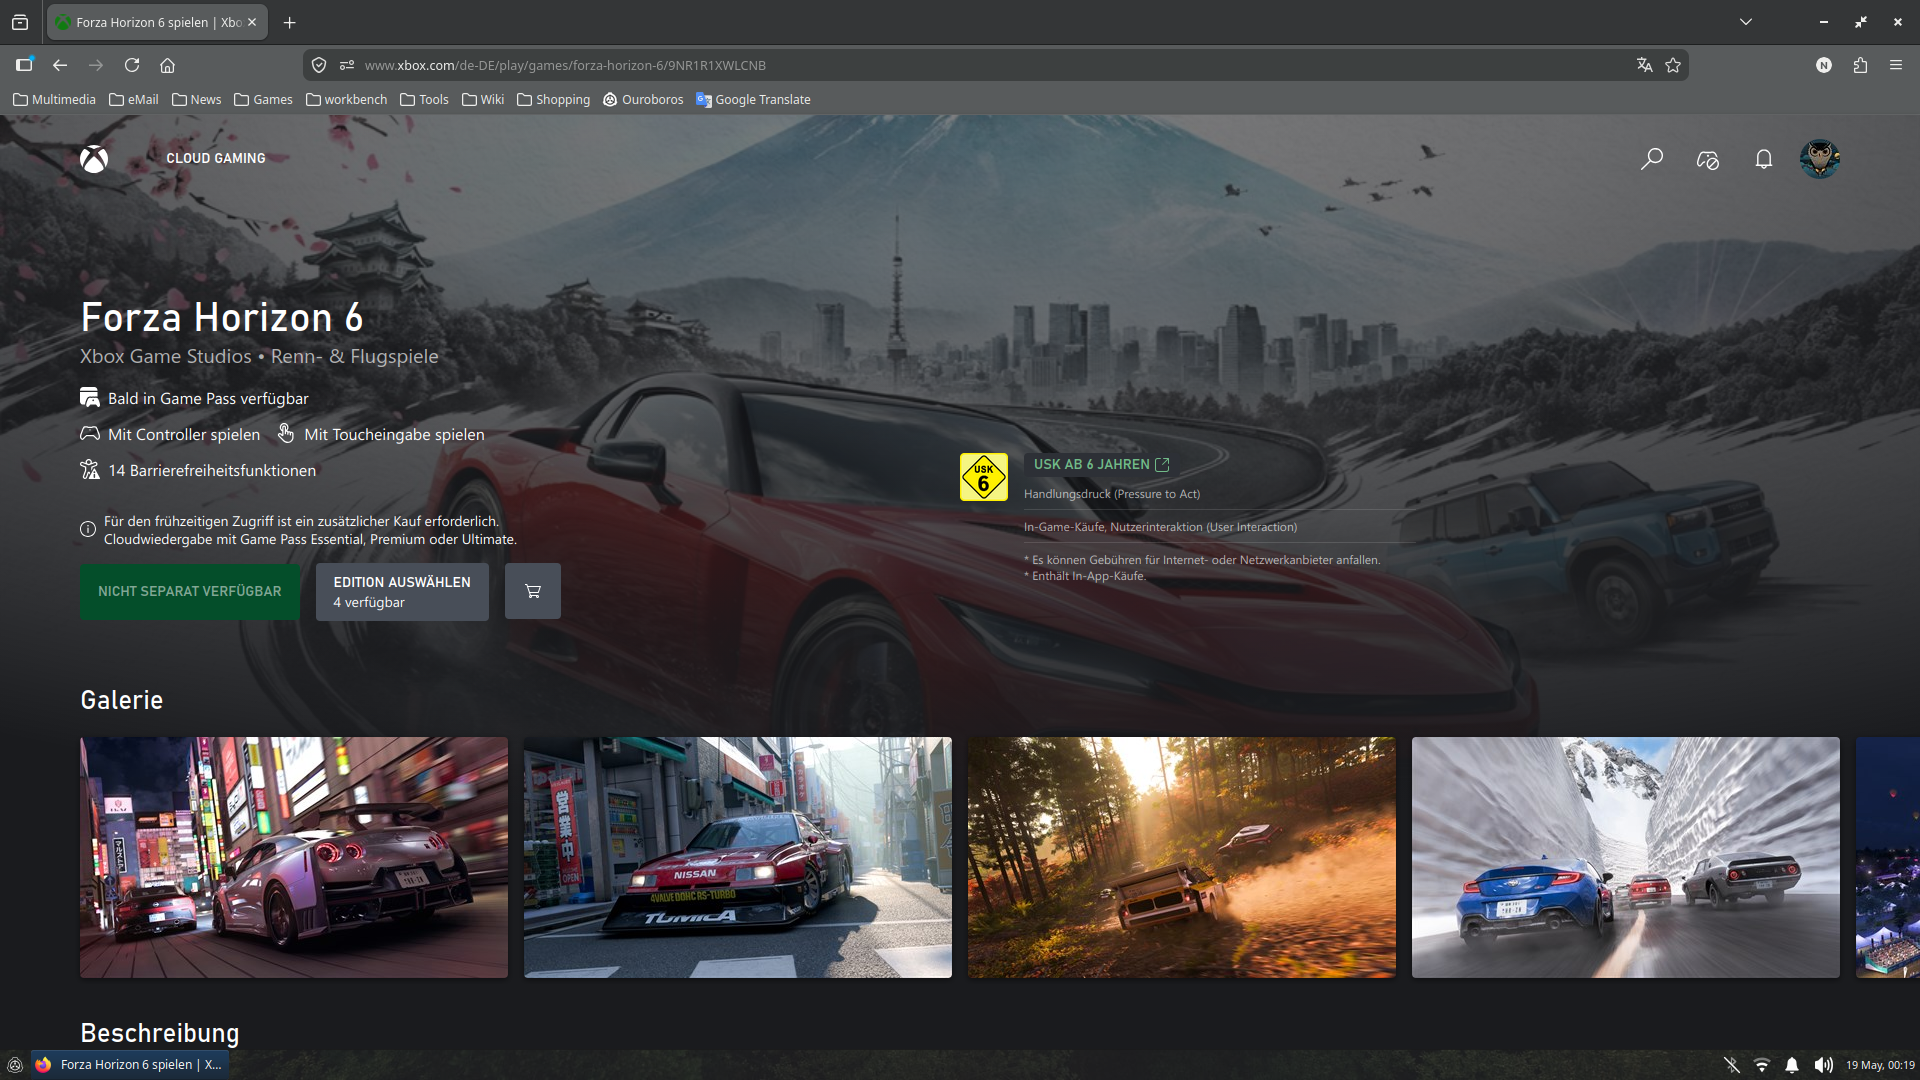The width and height of the screenshot is (1920, 1080).
Task: Click the N account icon in toolbar
Action: (1824, 65)
